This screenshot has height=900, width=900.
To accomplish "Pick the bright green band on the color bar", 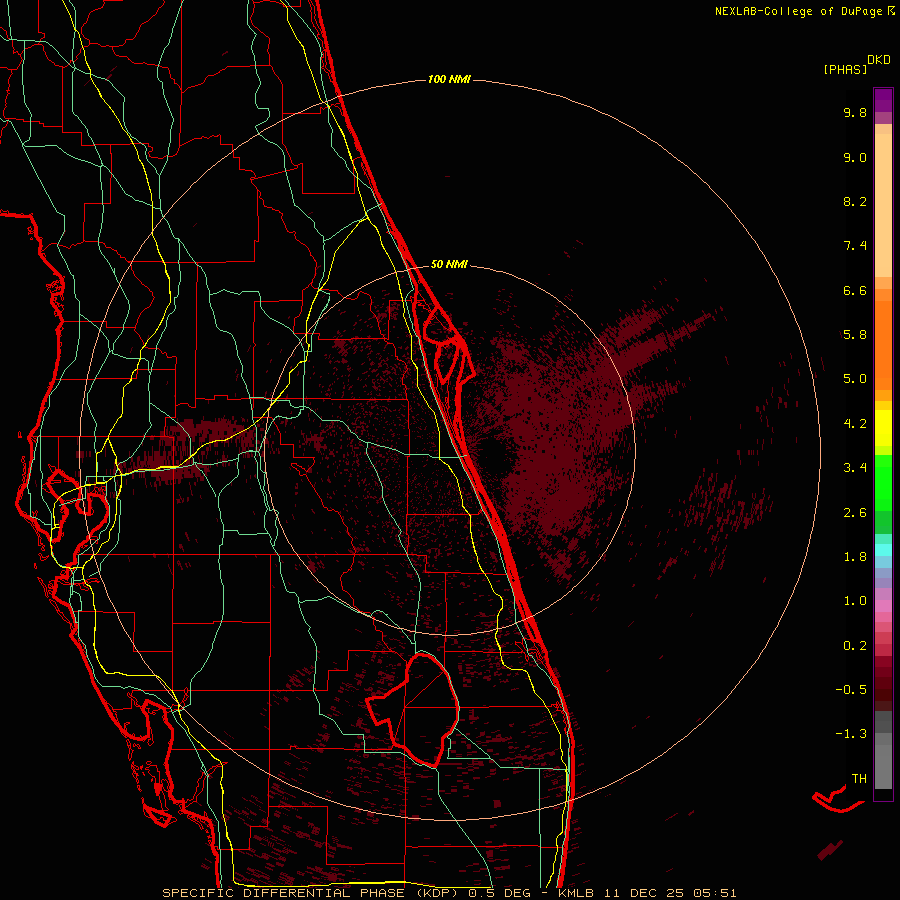I will coord(883,482).
